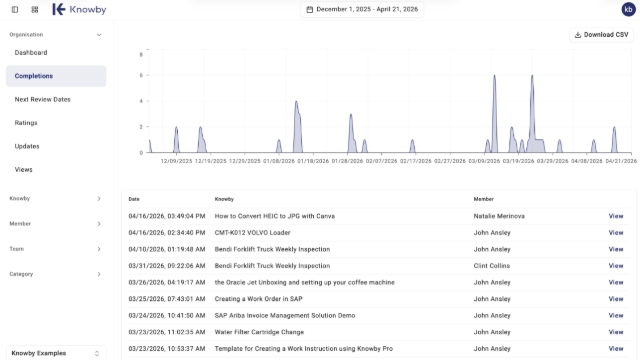Click the chart axis label 12/09/2025
Screen dimensions: 640x360
176,161
